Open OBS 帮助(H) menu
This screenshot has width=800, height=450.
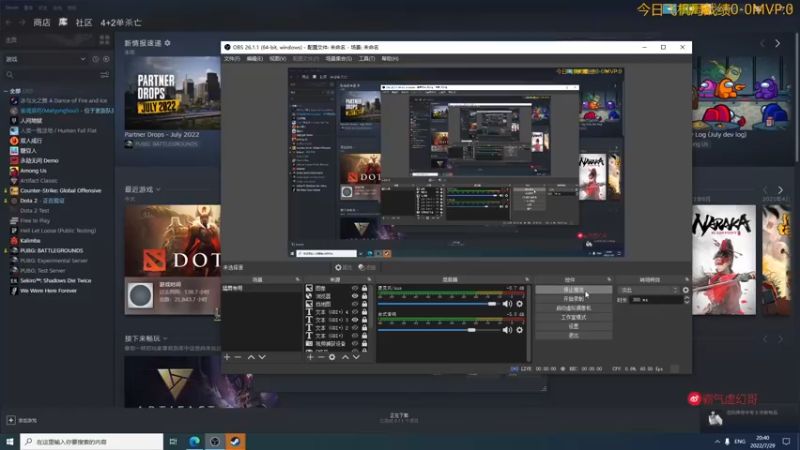pos(390,59)
